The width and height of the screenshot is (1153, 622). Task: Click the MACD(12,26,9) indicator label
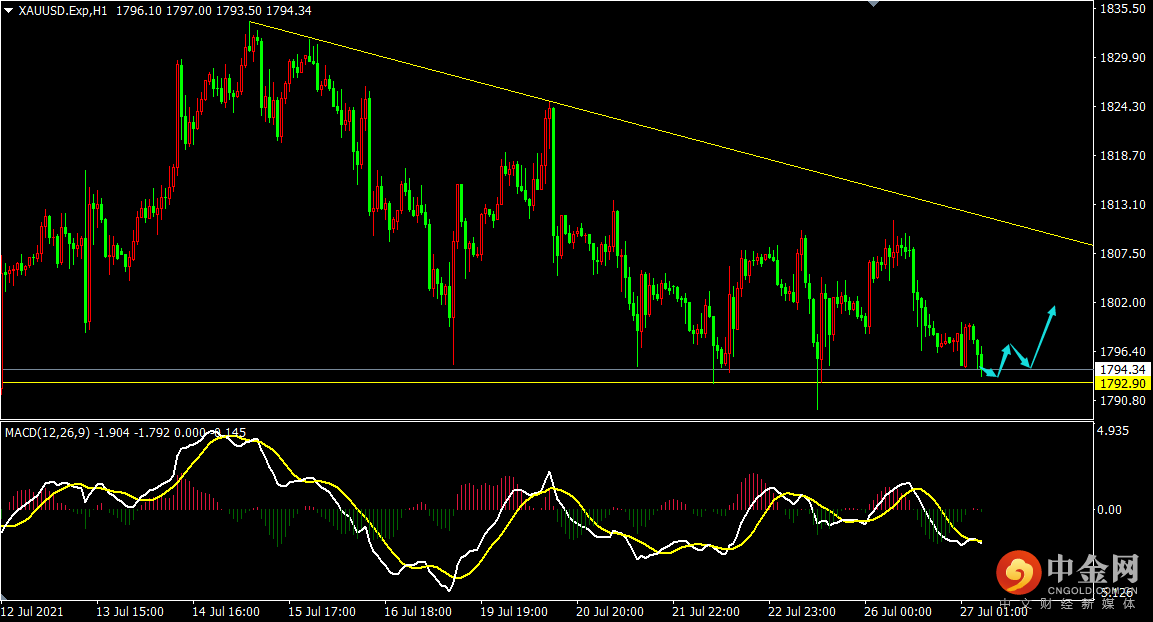pos(48,432)
